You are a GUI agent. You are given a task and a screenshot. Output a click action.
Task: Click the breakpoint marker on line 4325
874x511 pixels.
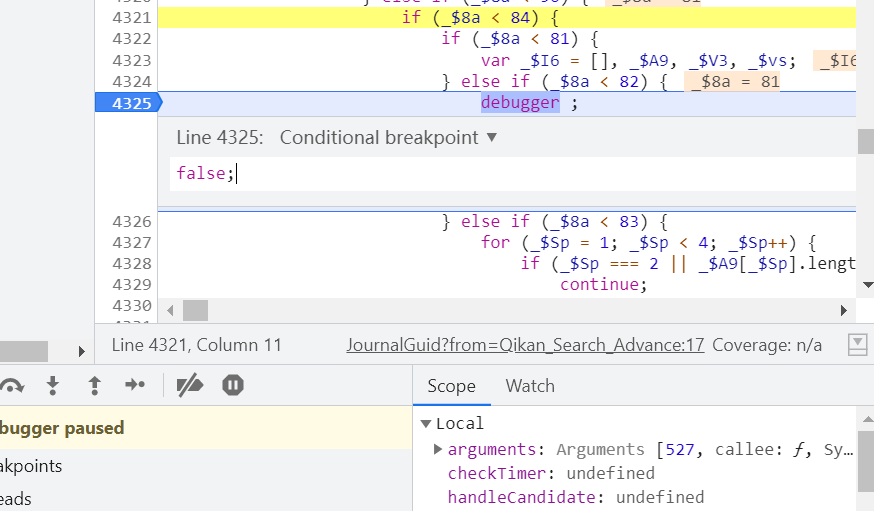click(129, 103)
